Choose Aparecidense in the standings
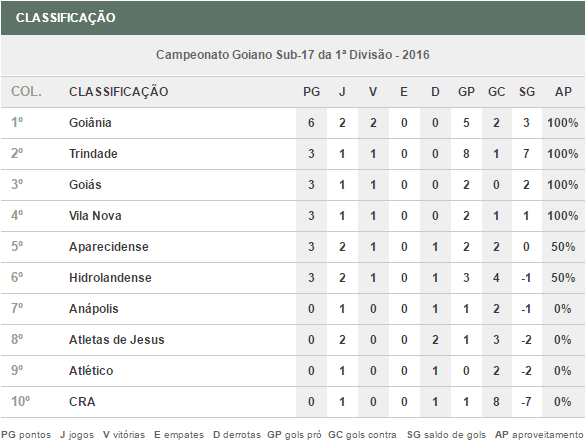Viewport: 587px width, 445px height. [x=109, y=247]
